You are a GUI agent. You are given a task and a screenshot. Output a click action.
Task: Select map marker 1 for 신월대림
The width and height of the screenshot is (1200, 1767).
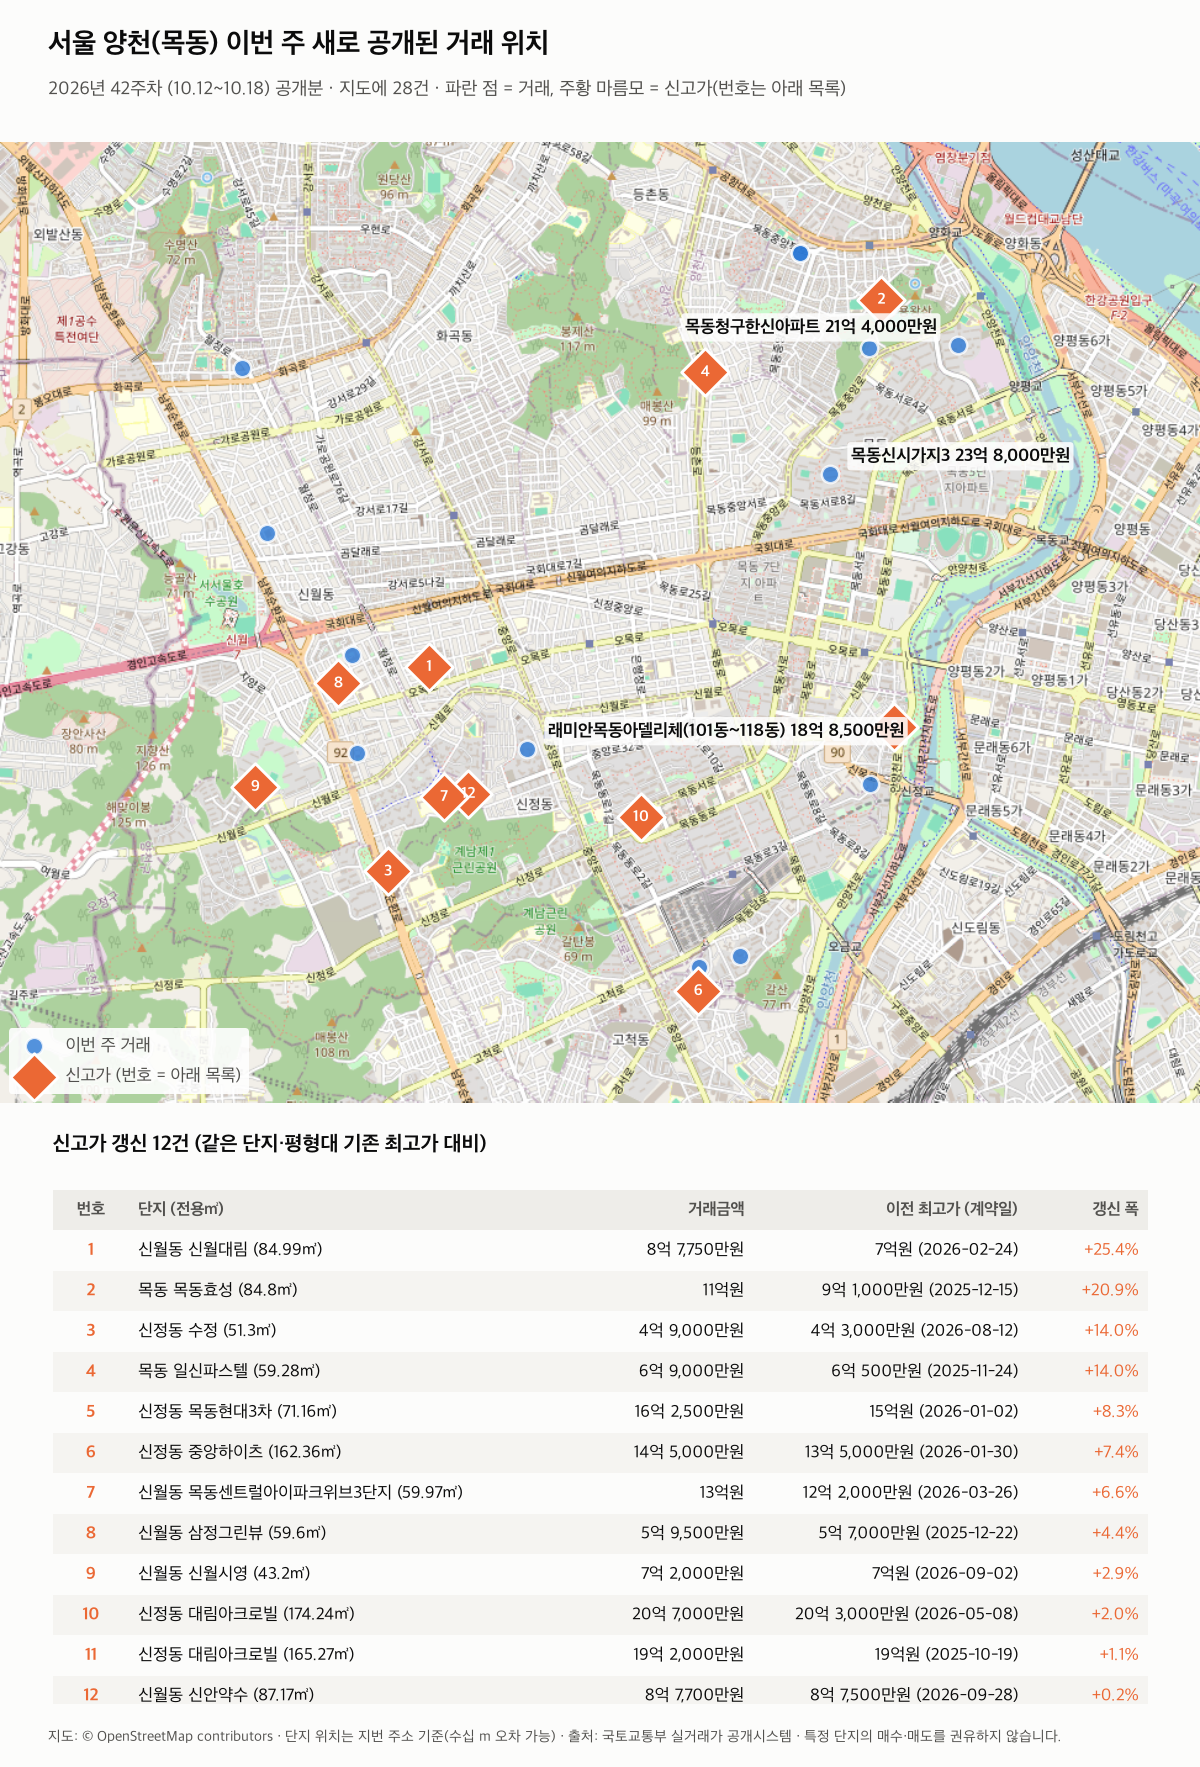click(x=429, y=666)
